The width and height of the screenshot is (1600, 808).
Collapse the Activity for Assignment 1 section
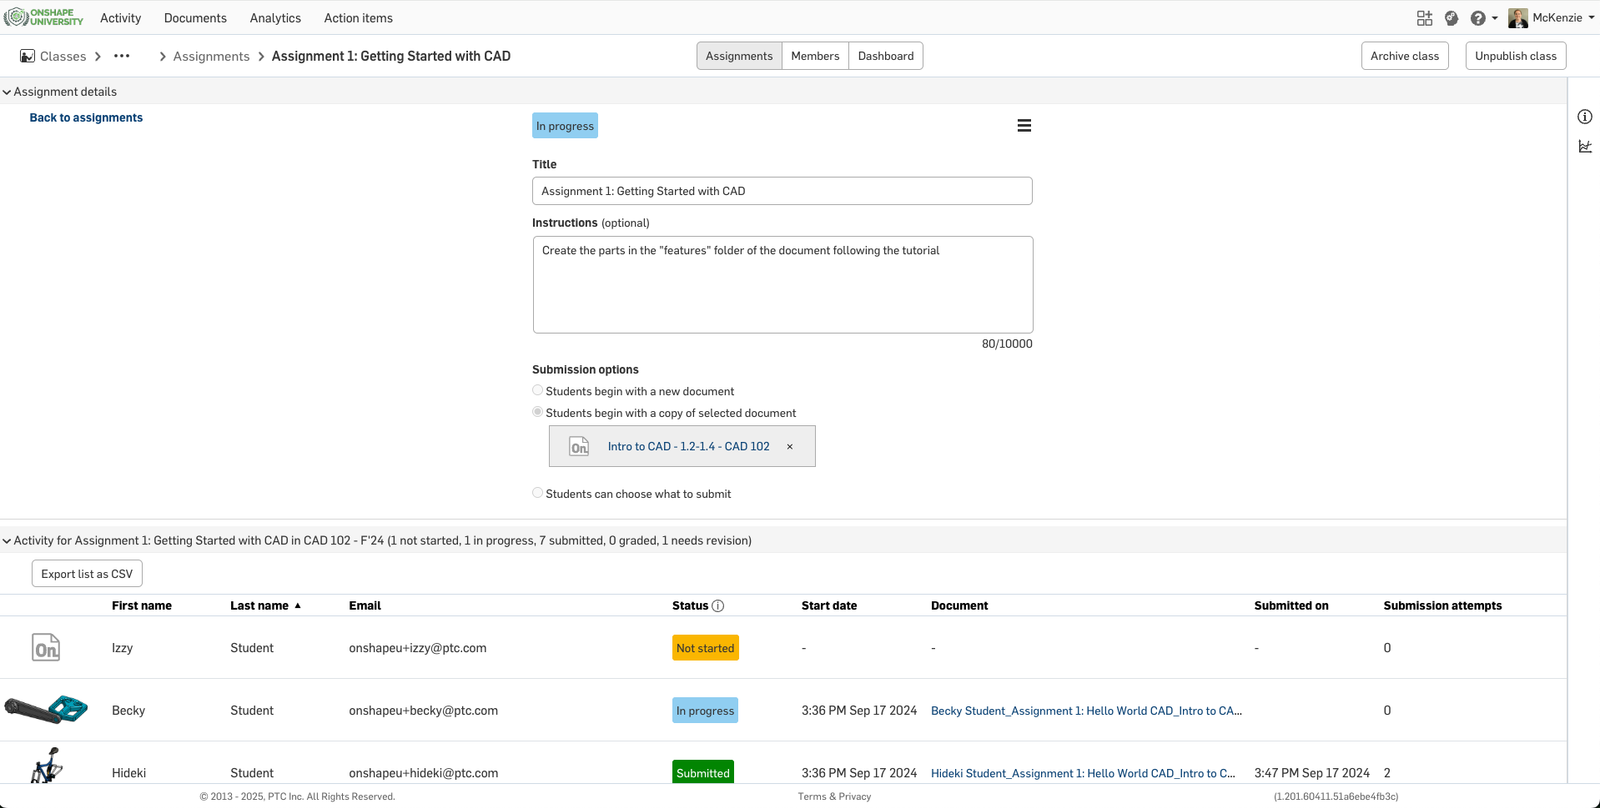(x=7, y=541)
